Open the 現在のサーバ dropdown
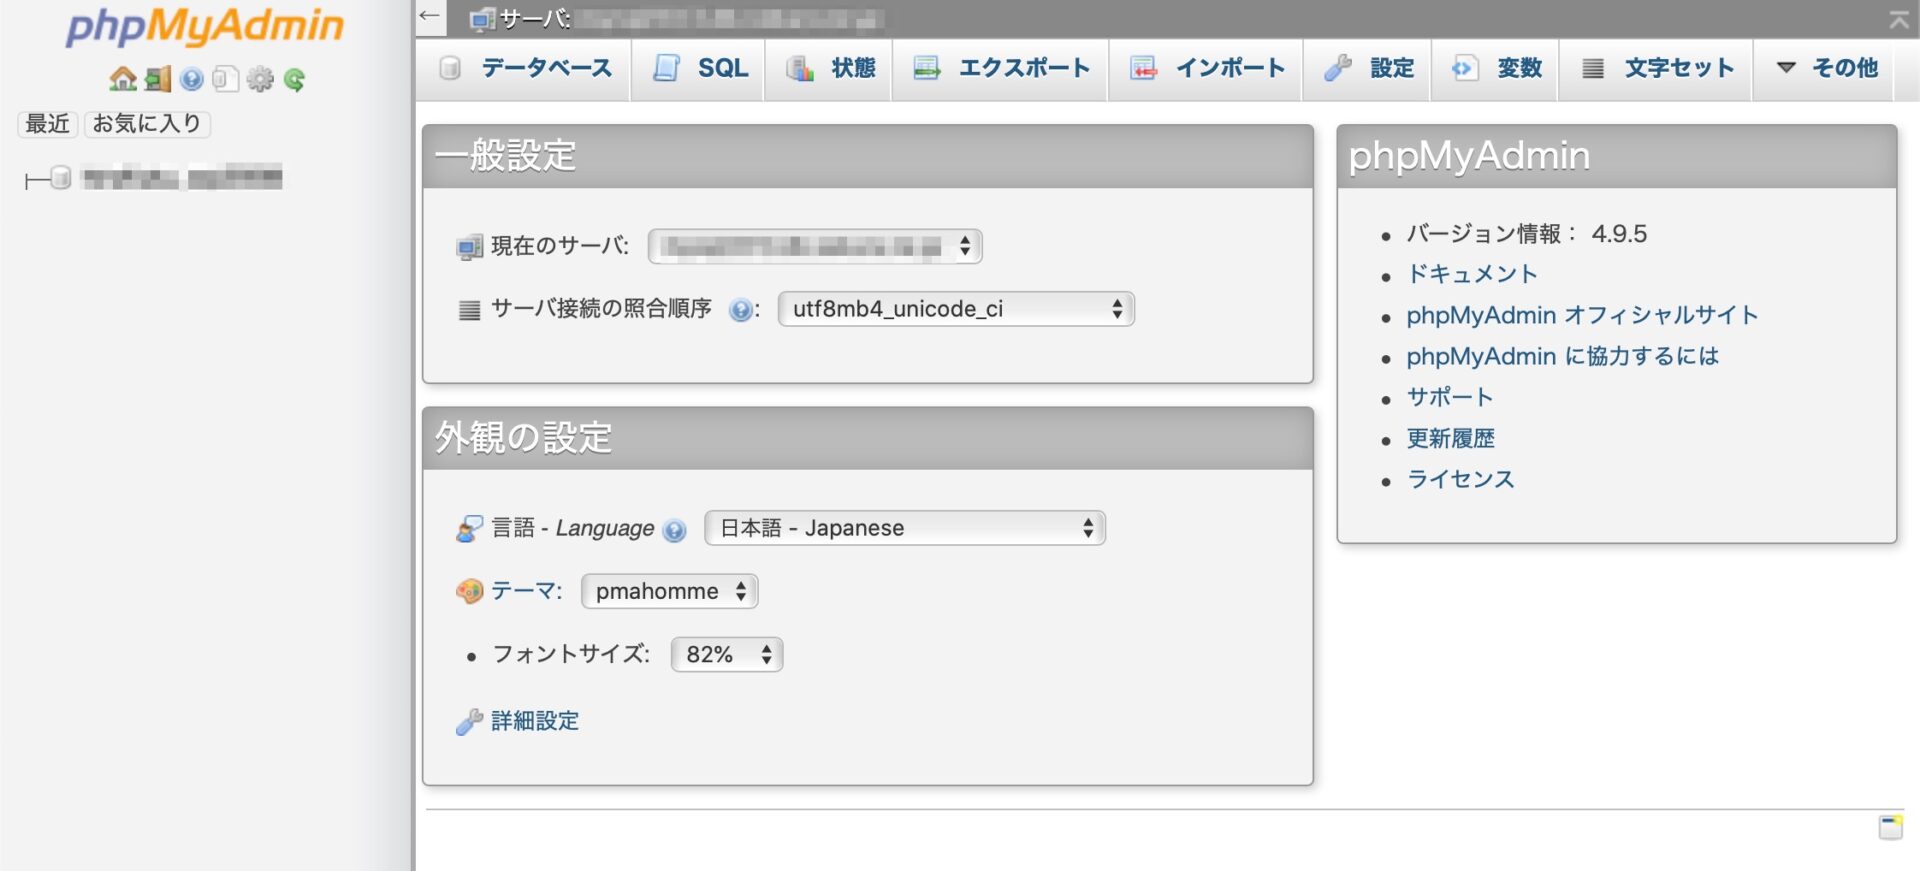This screenshot has height=871, width=1920. coord(814,246)
